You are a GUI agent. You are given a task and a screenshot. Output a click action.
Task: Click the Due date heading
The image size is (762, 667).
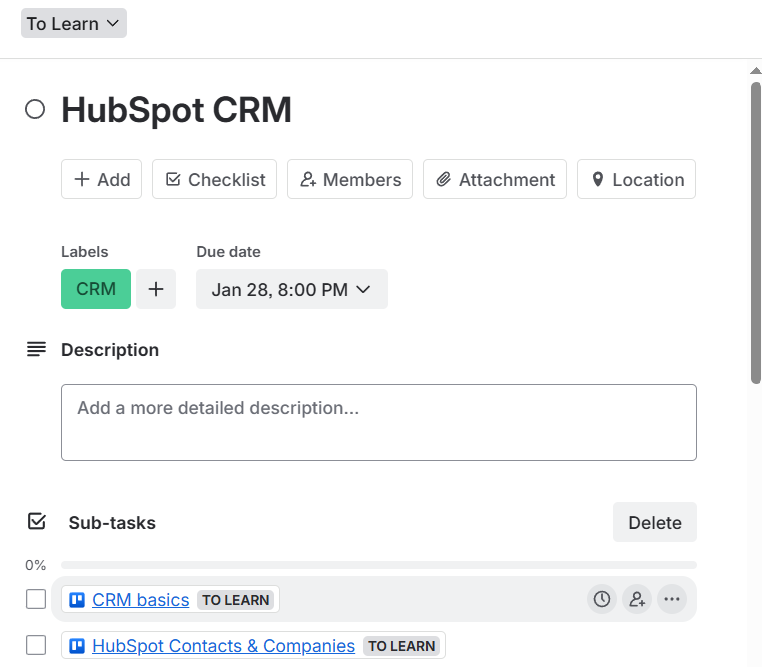point(228,252)
